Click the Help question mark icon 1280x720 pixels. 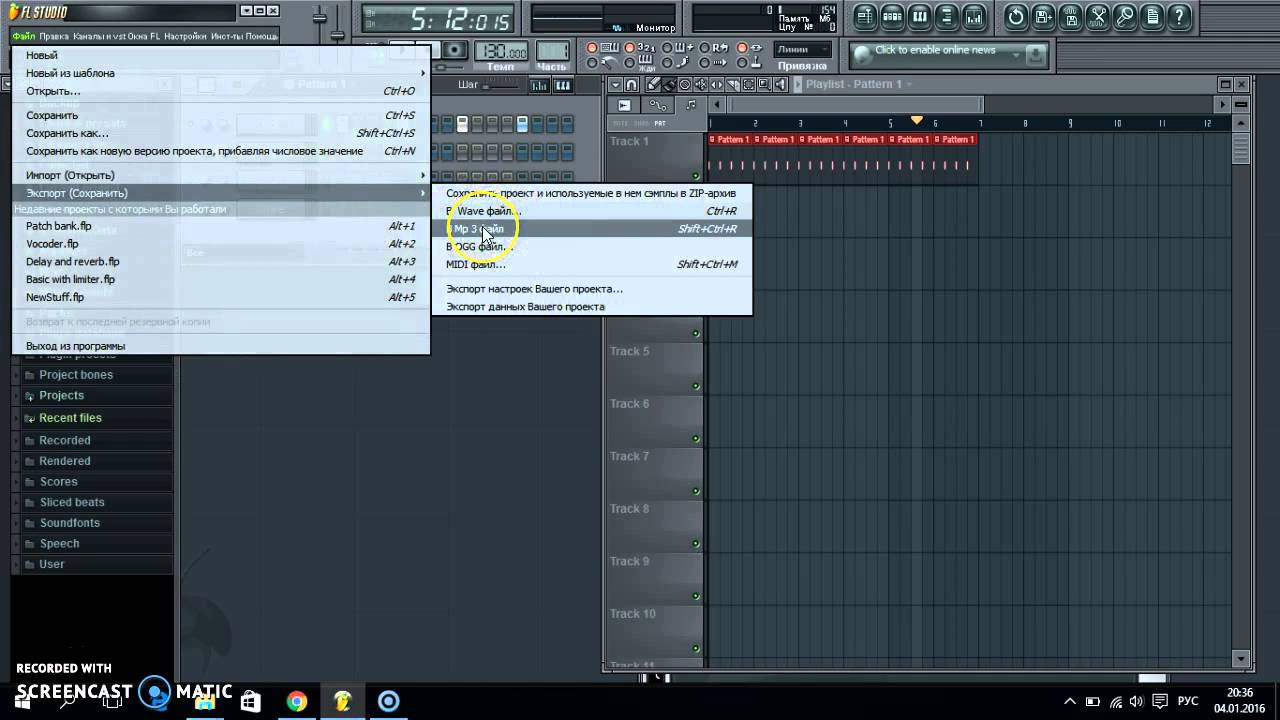1178,17
